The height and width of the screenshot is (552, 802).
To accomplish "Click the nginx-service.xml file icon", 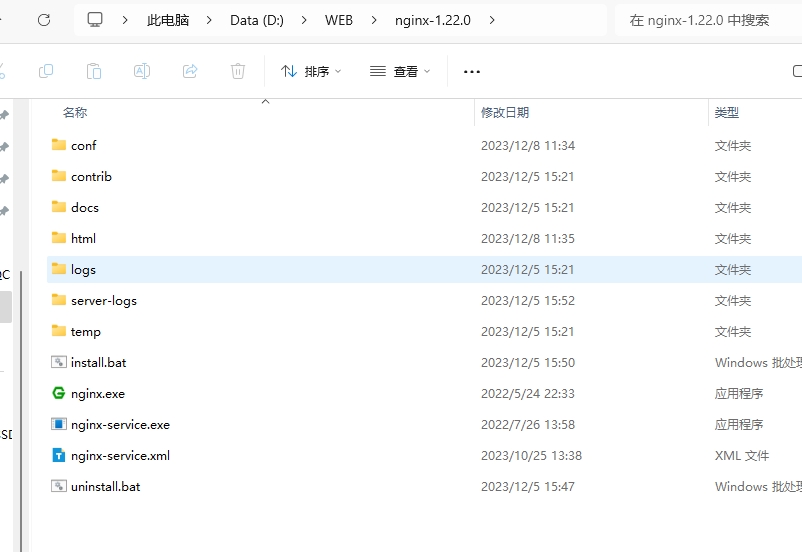I will (59, 455).
